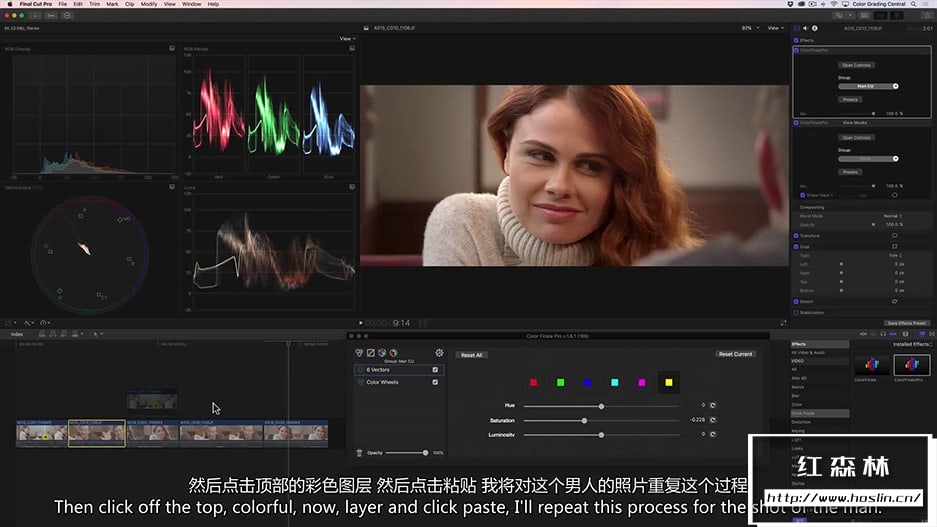
Task: Toggle the second ColorFinalePro effect checkbox
Action: (796, 123)
